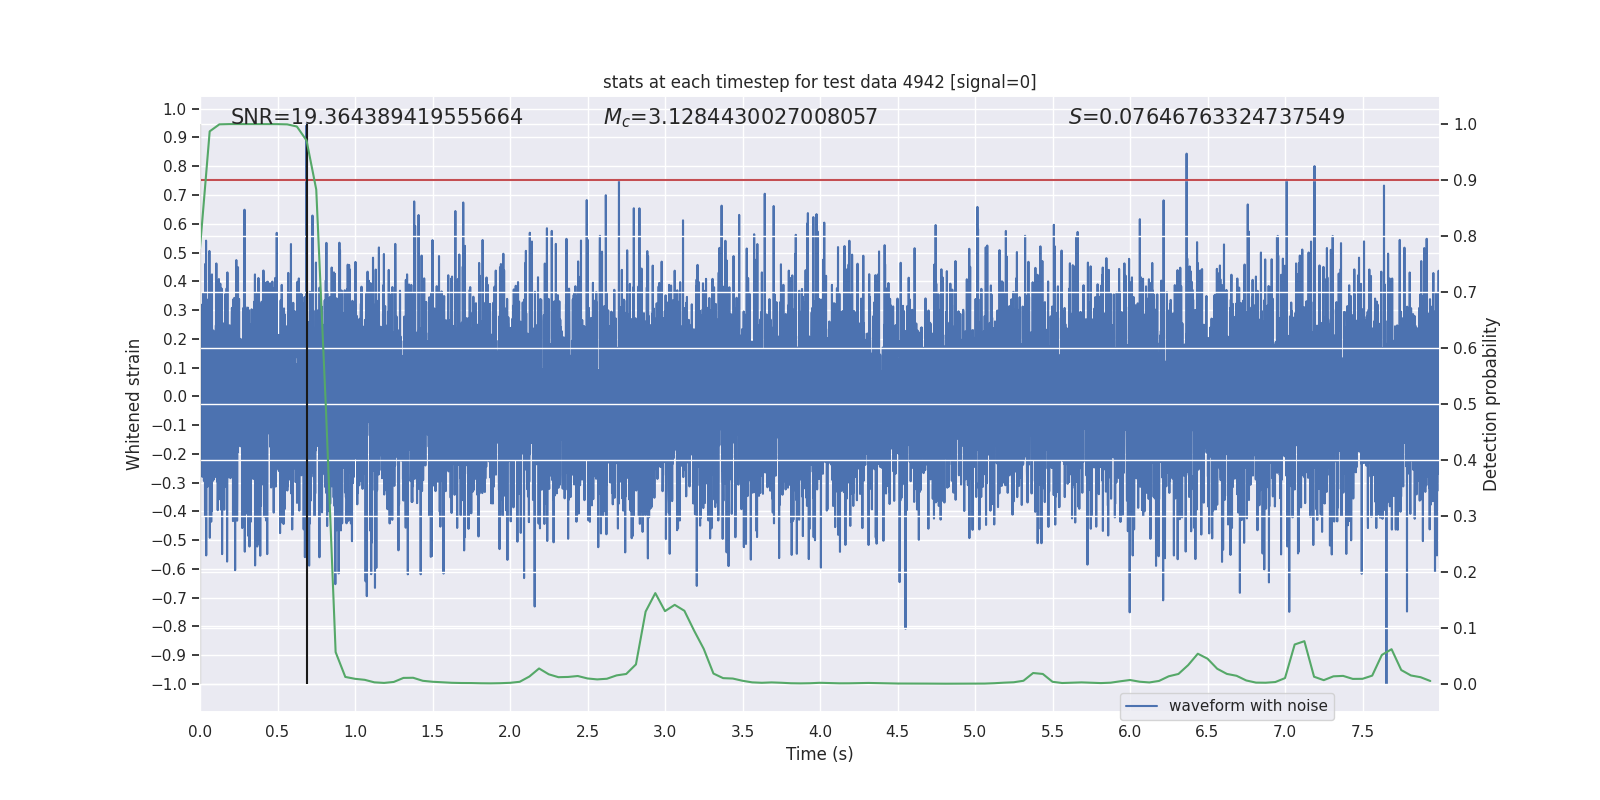The image size is (1600, 800).
Task: Select the S=0.0764 annotation text
Action: point(1206,117)
